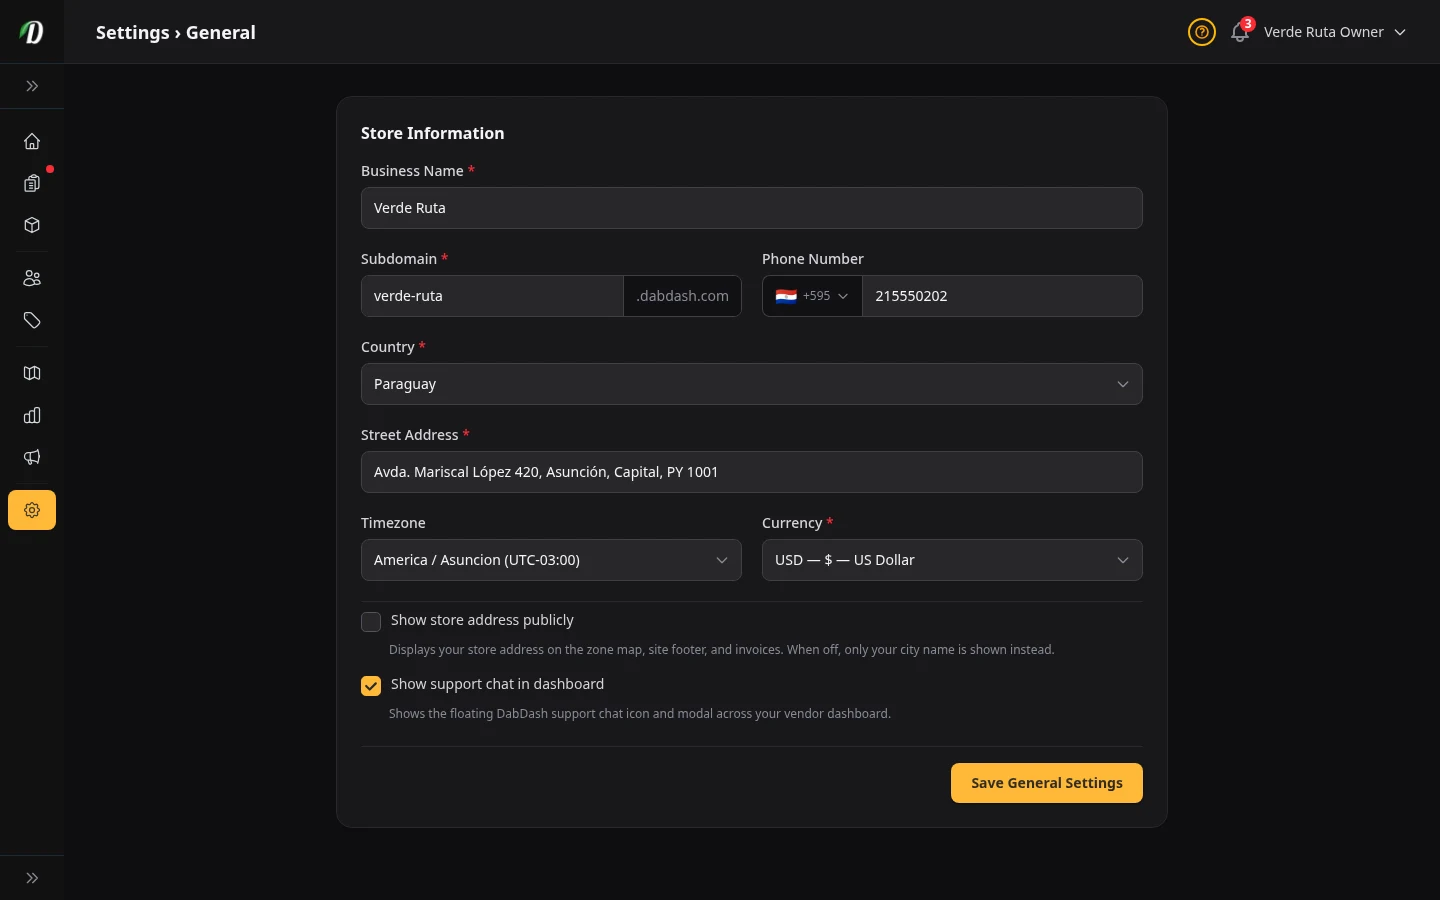Screen dimensions: 1440x900
Task: Click the Settings › General breadcrumb
Action: click(x=175, y=32)
